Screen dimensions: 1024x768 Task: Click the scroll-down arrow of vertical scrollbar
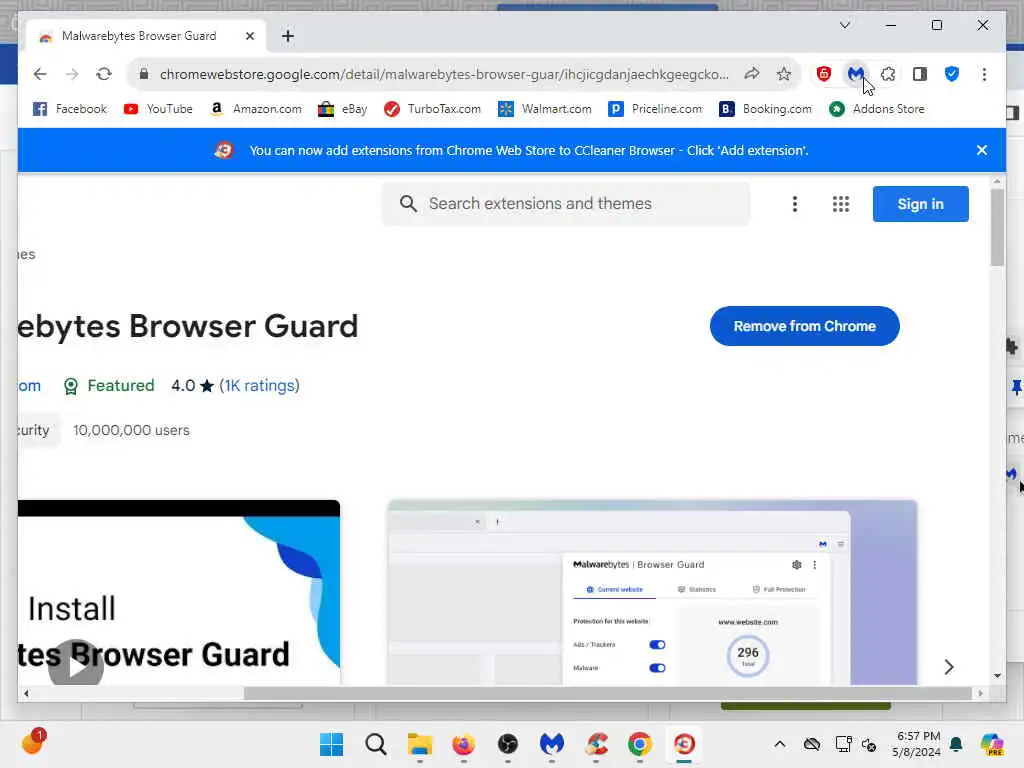tap(997, 675)
